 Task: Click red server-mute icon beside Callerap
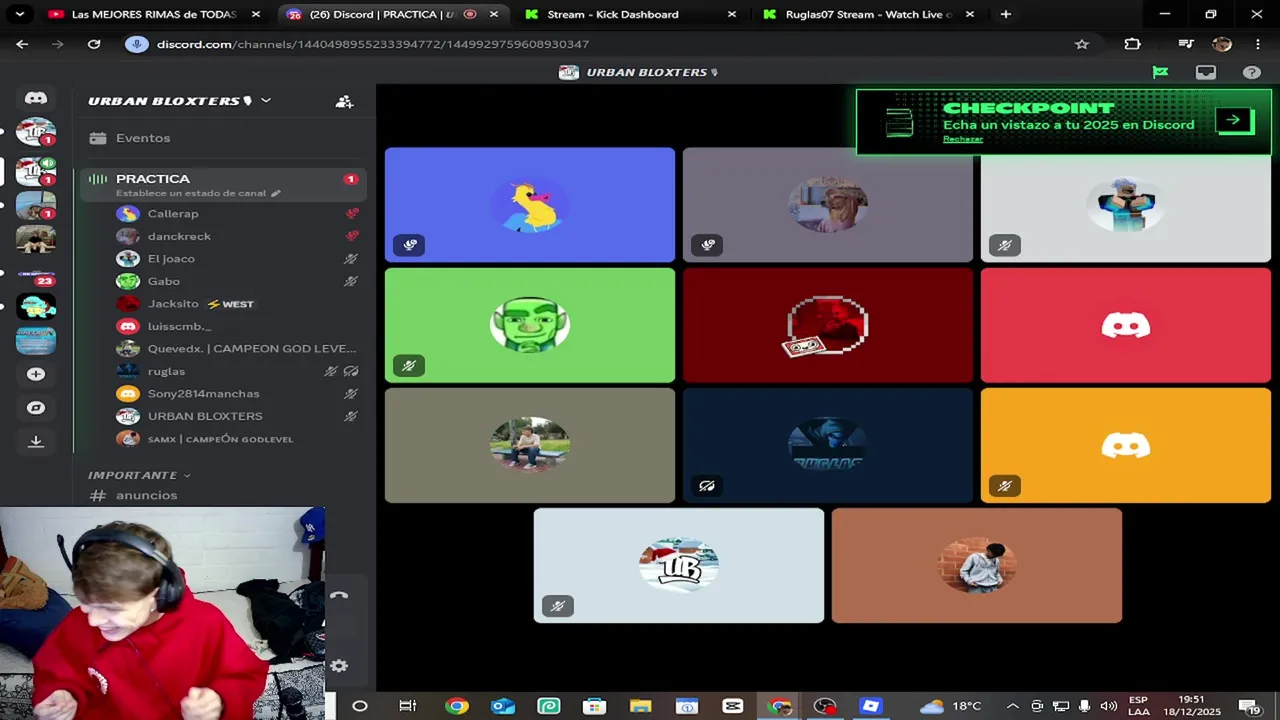352,214
